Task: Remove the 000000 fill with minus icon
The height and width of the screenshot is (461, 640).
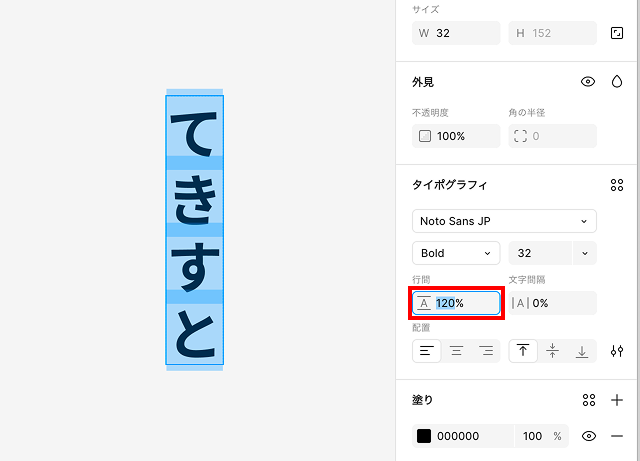Action: 617,436
